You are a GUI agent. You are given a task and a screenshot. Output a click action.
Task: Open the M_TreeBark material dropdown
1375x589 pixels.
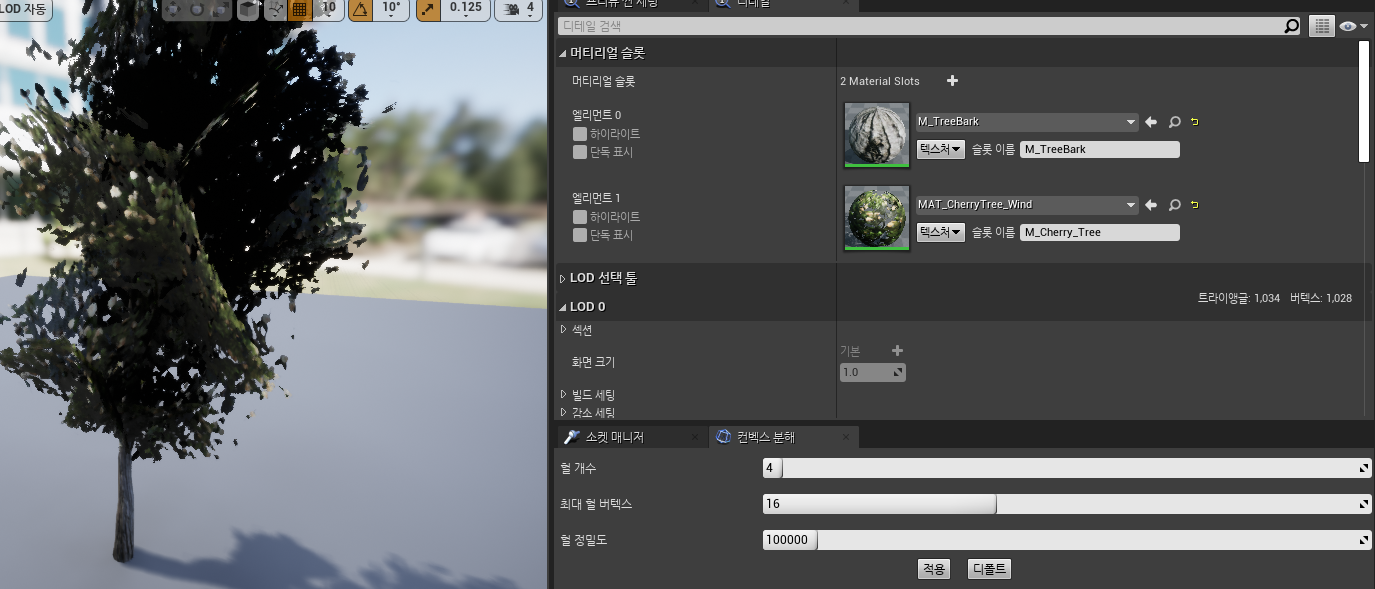tap(1027, 122)
